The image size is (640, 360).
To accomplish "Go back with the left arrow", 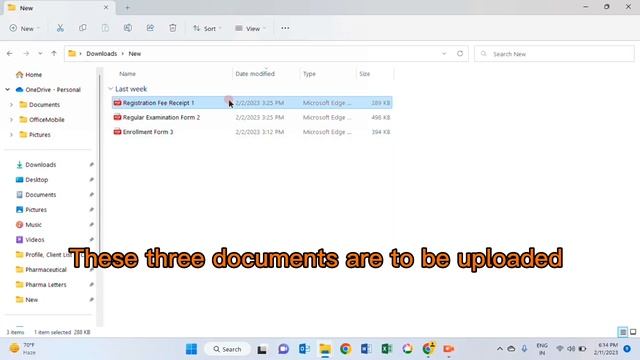I will 10,53.
